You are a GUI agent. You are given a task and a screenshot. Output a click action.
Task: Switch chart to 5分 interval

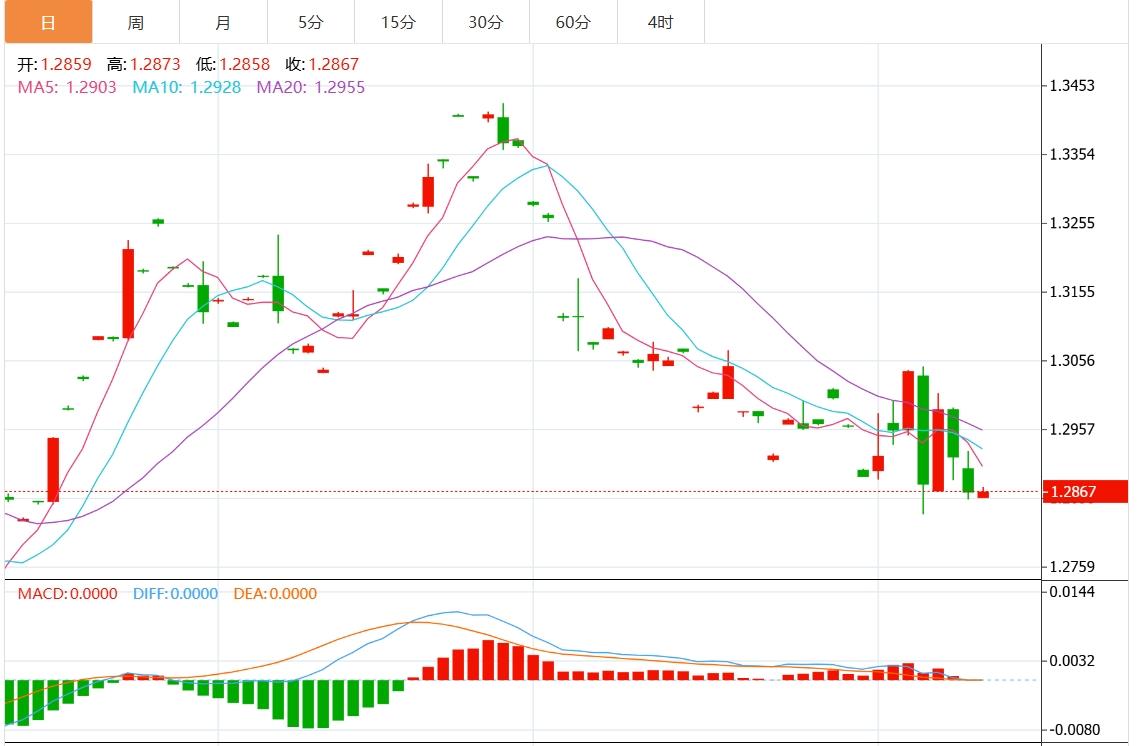coord(311,22)
